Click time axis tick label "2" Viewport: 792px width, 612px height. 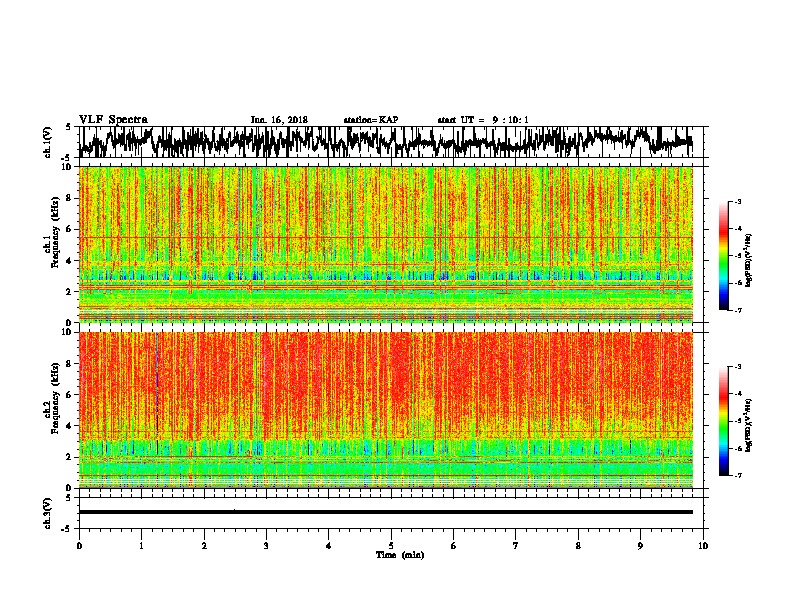(x=204, y=546)
